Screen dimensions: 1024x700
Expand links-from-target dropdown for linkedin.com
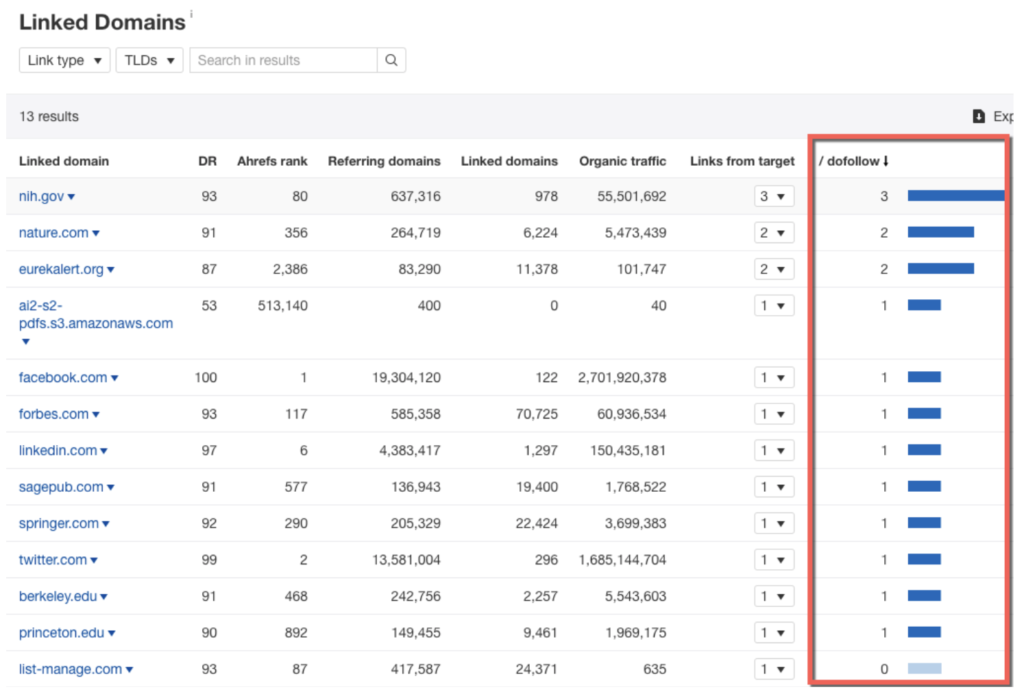[x=774, y=451]
